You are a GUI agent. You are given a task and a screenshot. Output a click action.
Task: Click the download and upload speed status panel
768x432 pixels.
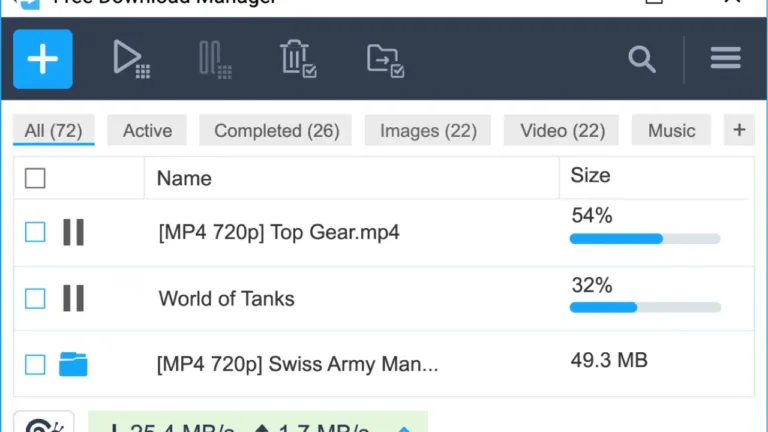258,422
